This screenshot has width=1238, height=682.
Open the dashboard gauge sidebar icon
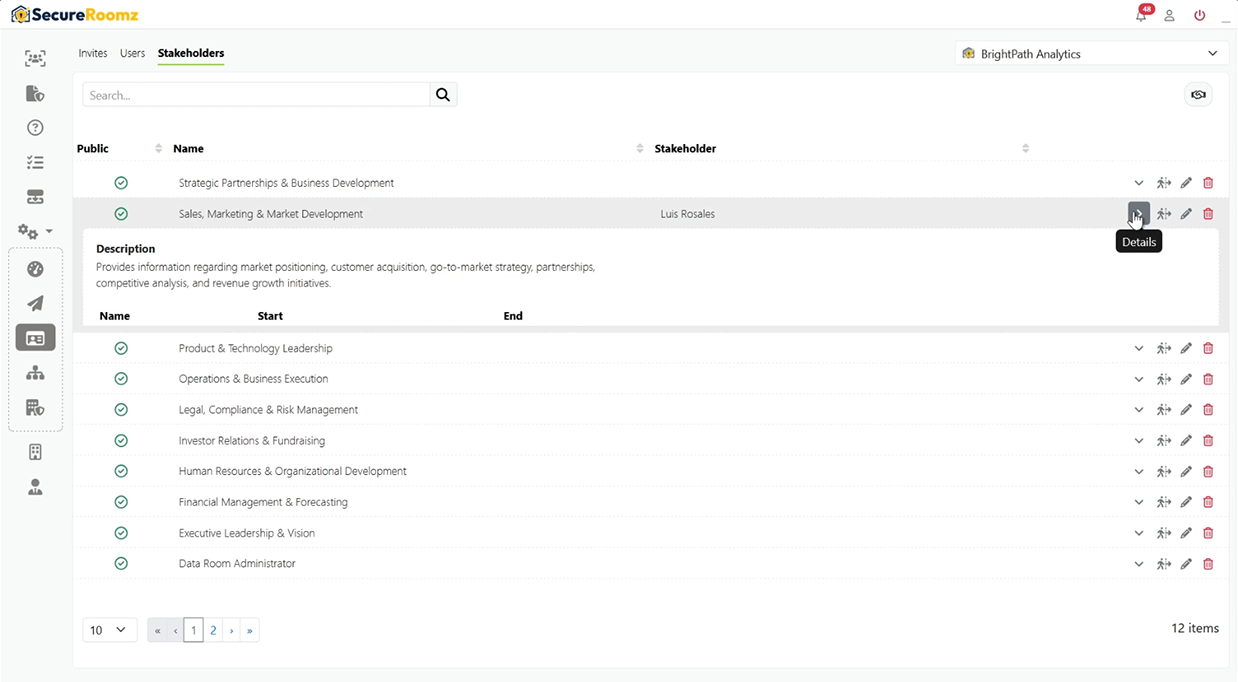(x=35, y=269)
